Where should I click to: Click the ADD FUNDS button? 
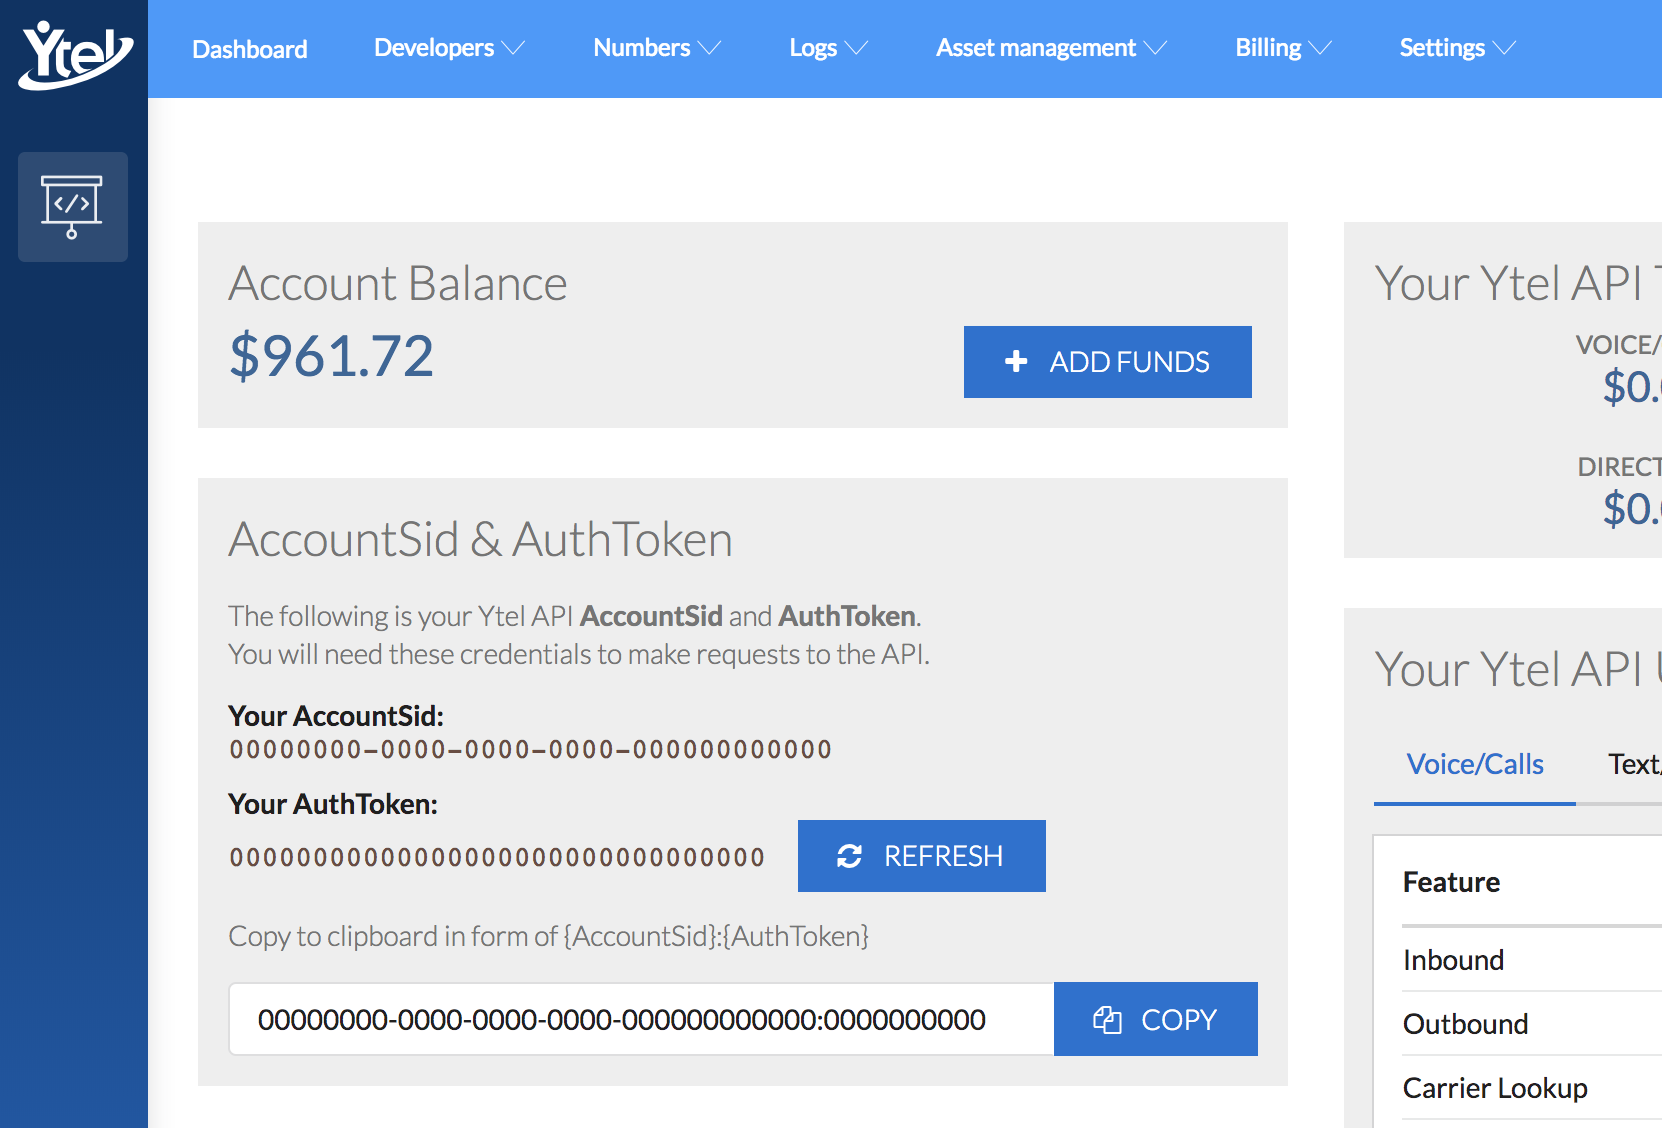pos(1108,362)
